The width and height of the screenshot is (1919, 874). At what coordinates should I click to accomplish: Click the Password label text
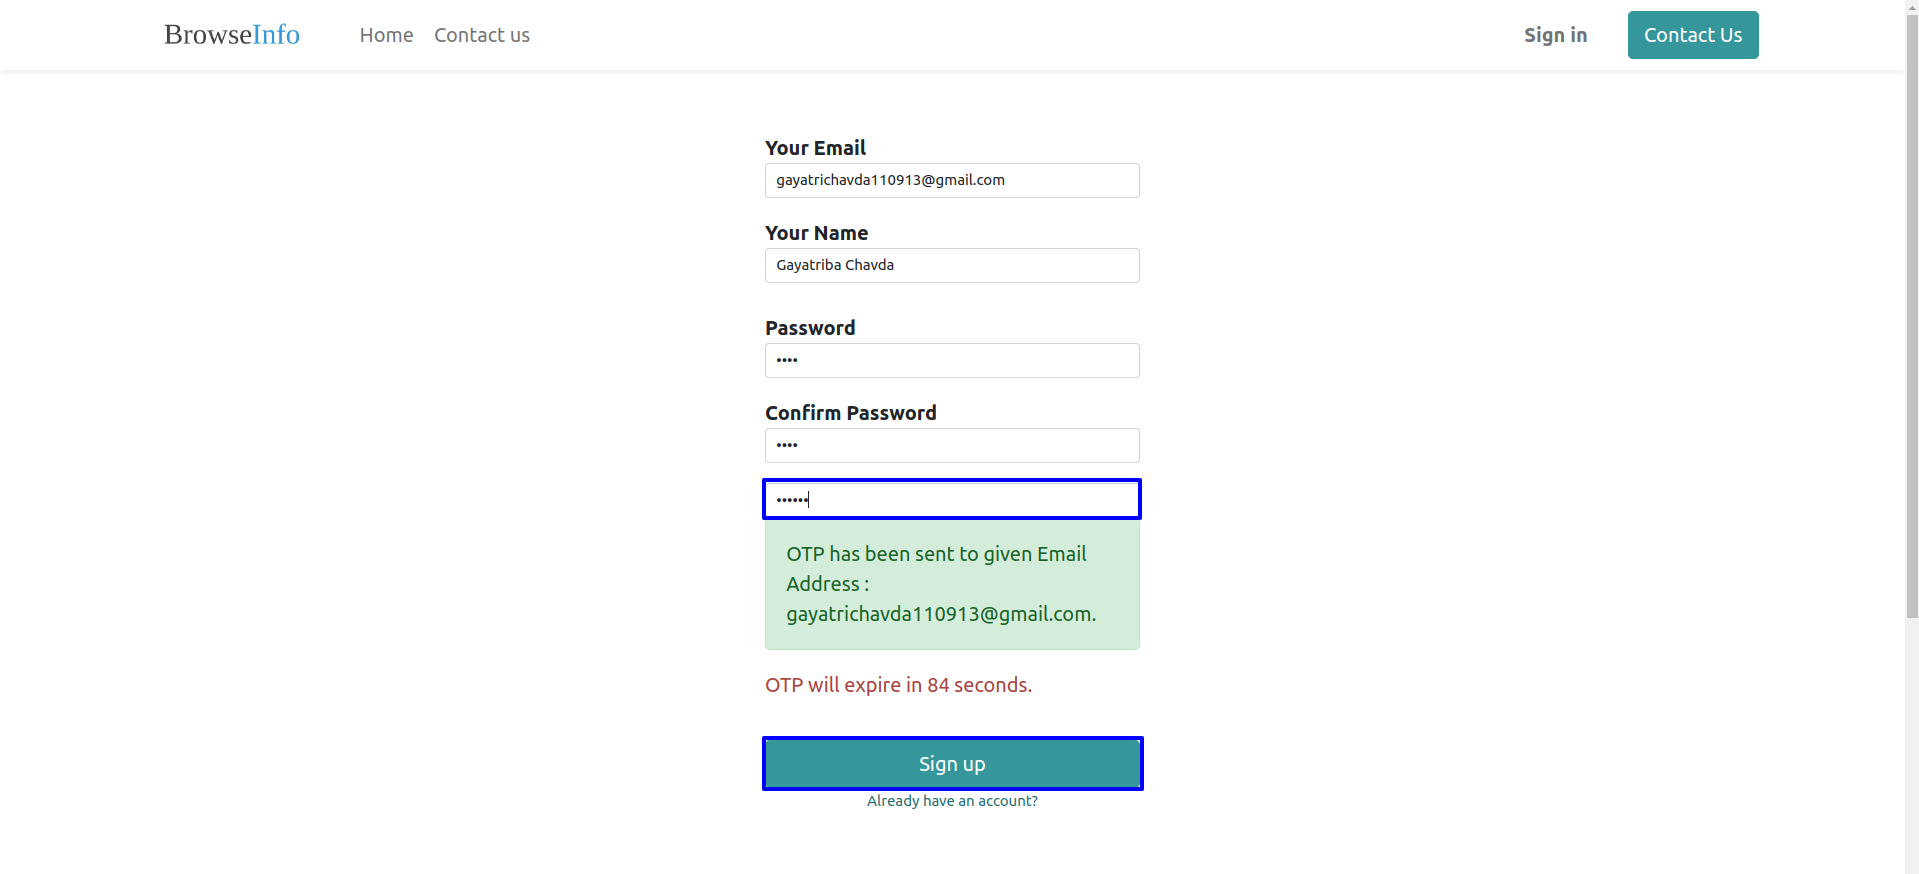coord(810,328)
